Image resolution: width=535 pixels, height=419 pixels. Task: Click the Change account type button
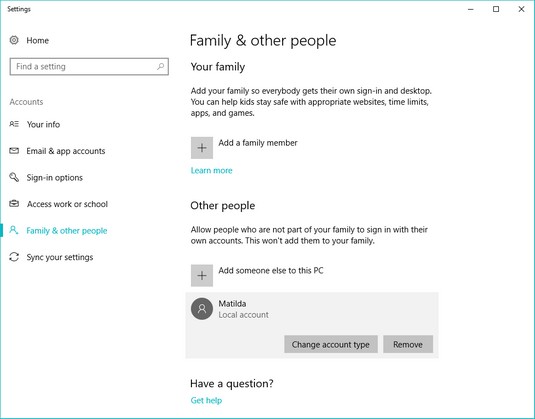[x=331, y=344]
